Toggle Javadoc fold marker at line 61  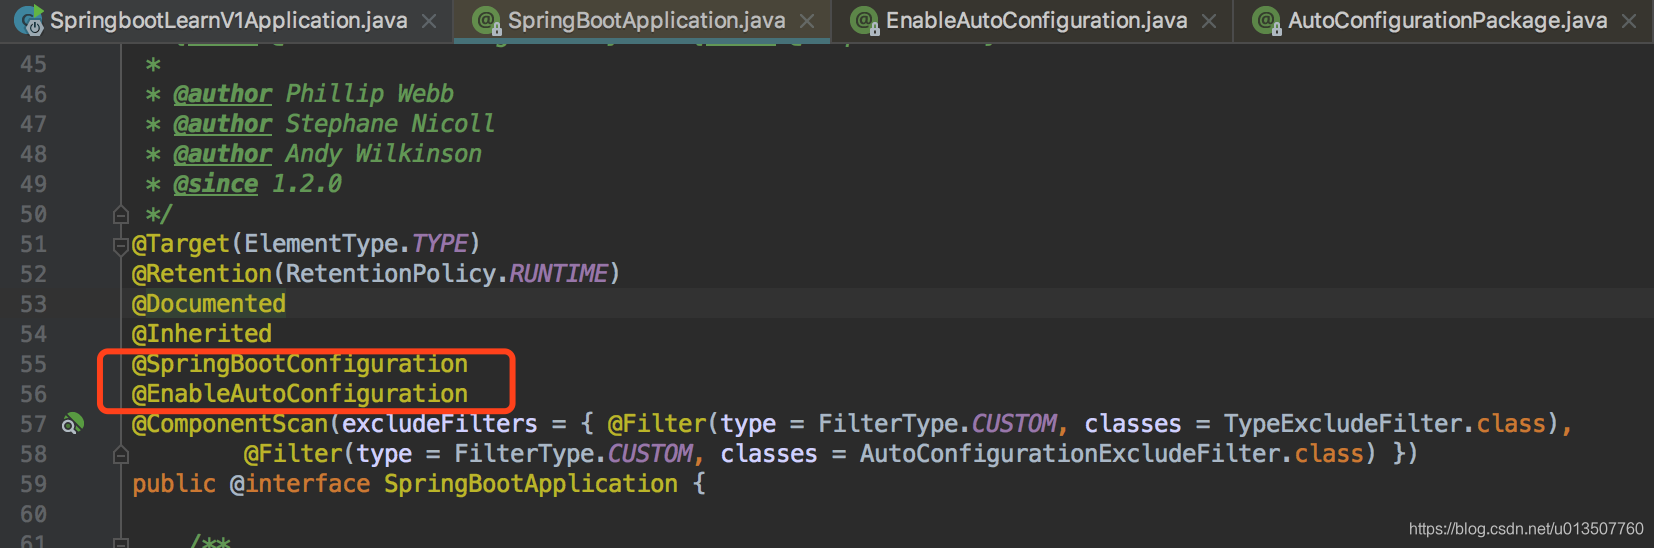point(121,543)
